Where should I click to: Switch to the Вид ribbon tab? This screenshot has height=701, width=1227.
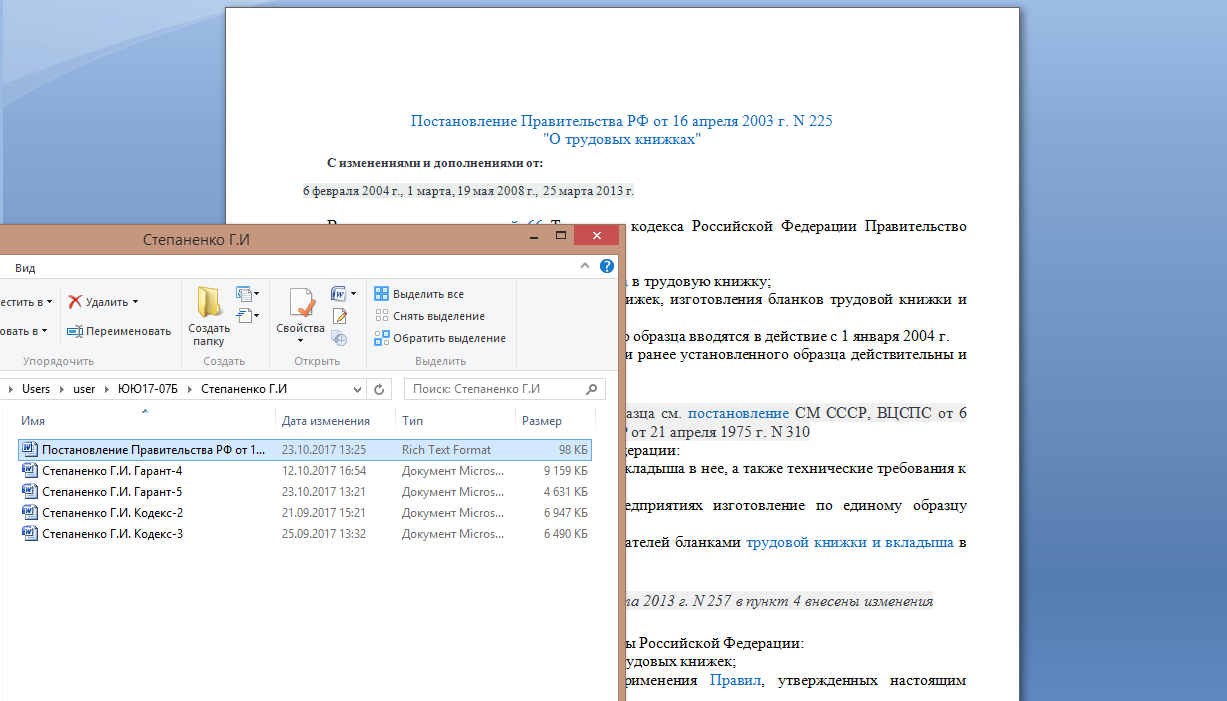(25, 268)
